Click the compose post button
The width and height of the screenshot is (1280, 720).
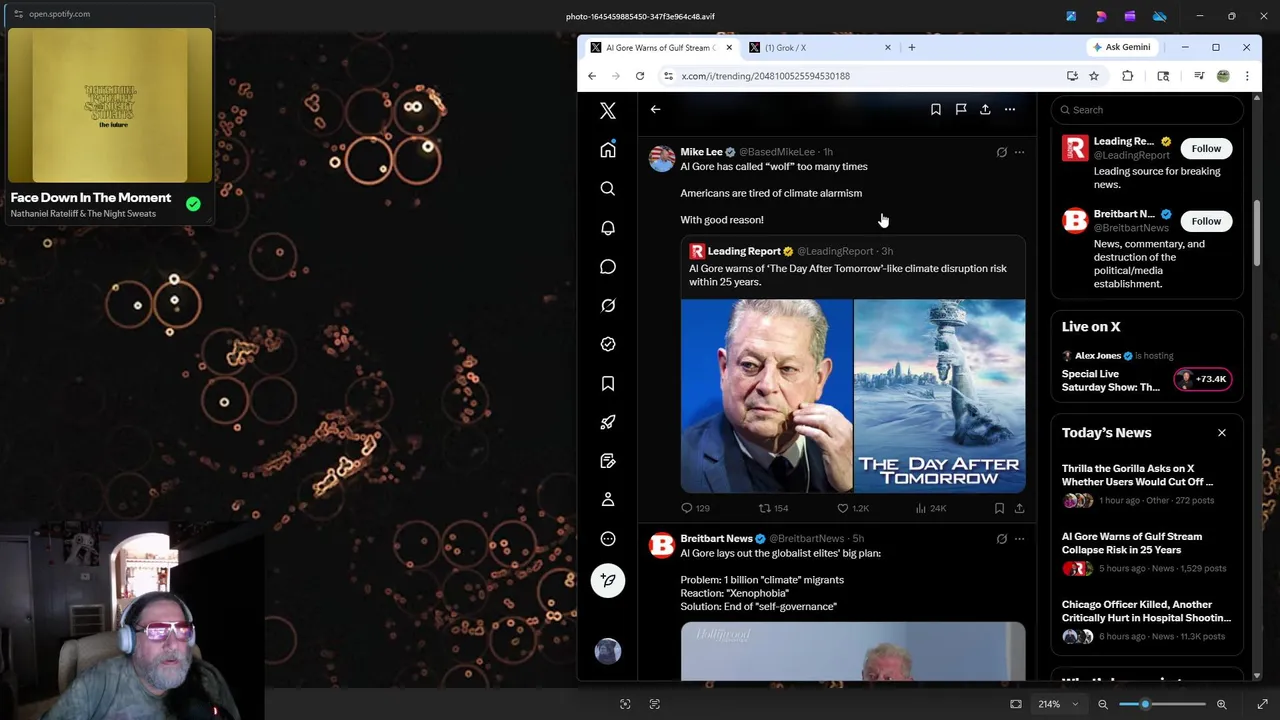pyautogui.click(x=608, y=581)
